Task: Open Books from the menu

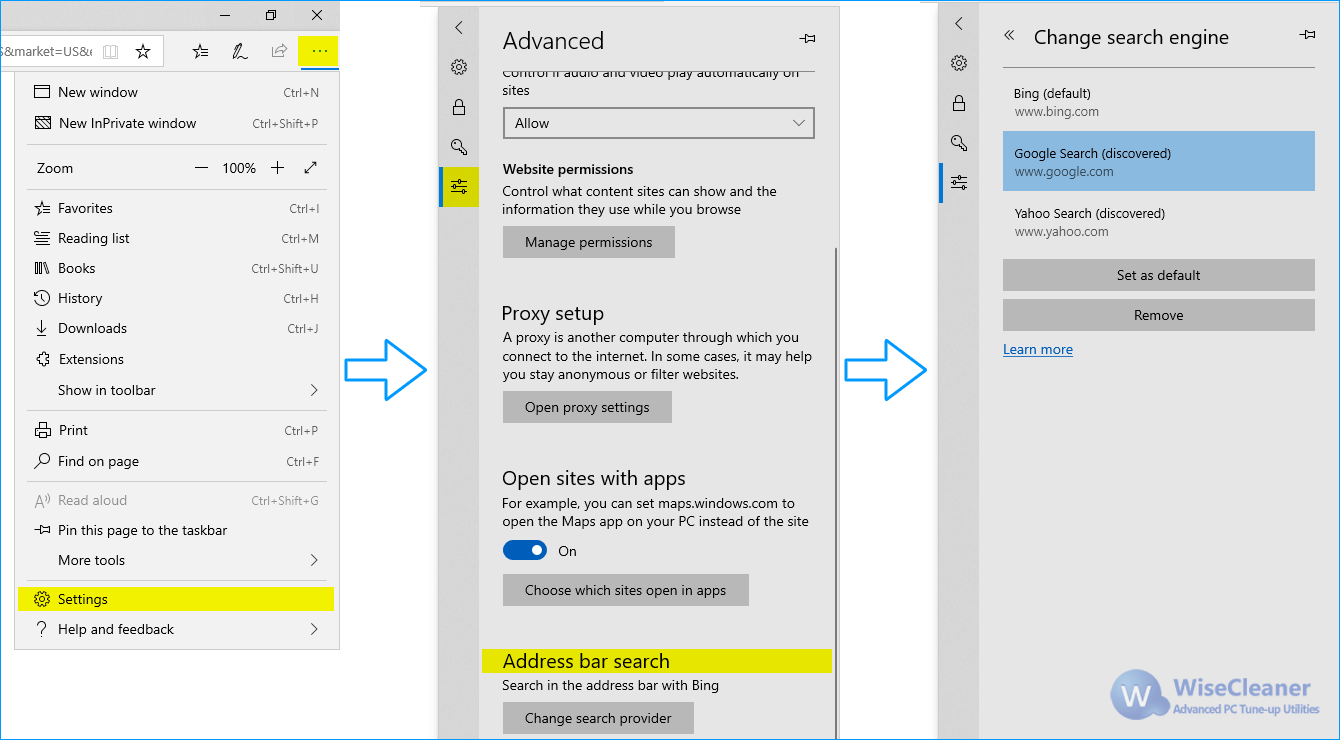Action: 175,268
